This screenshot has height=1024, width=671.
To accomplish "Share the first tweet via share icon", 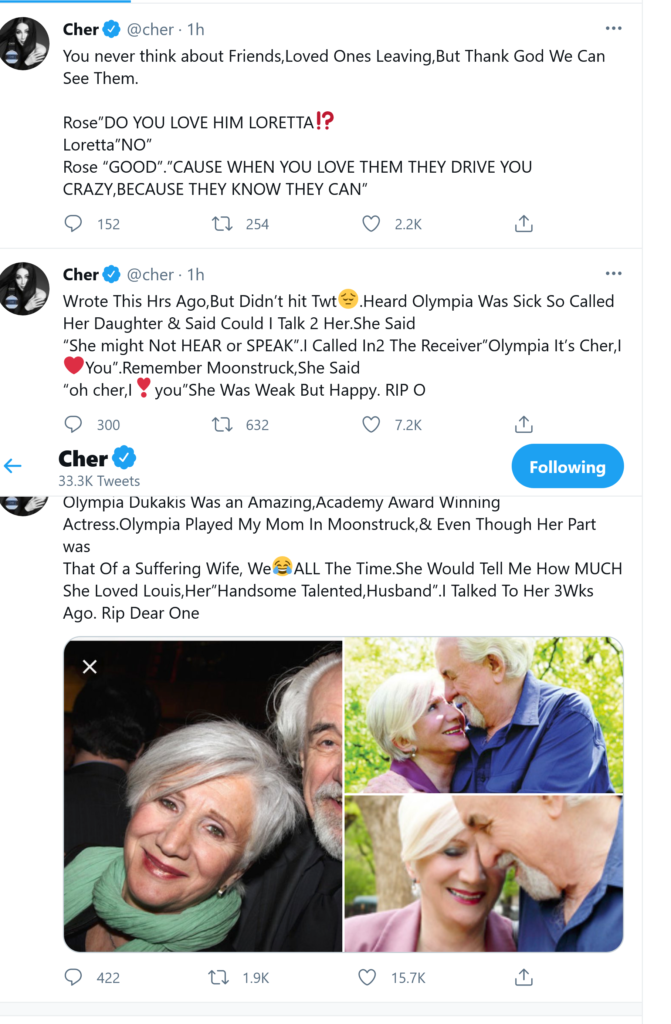I will [x=523, y=224].
